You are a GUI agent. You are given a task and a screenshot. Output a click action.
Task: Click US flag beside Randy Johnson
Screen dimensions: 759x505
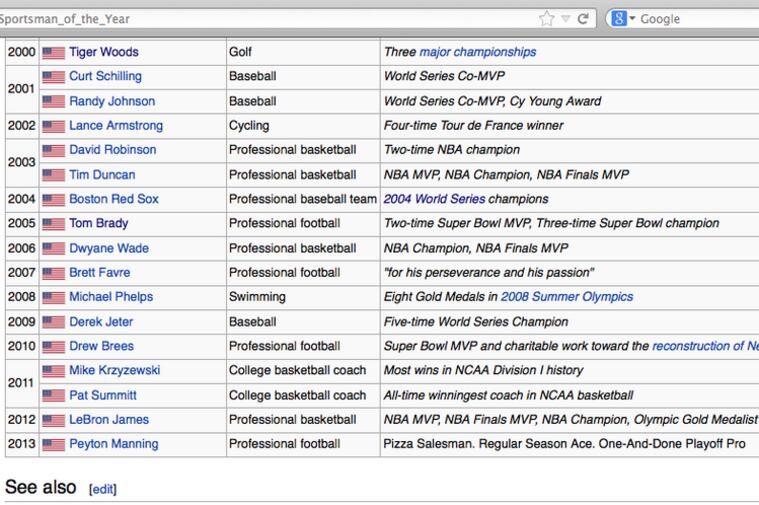[53, 102]
